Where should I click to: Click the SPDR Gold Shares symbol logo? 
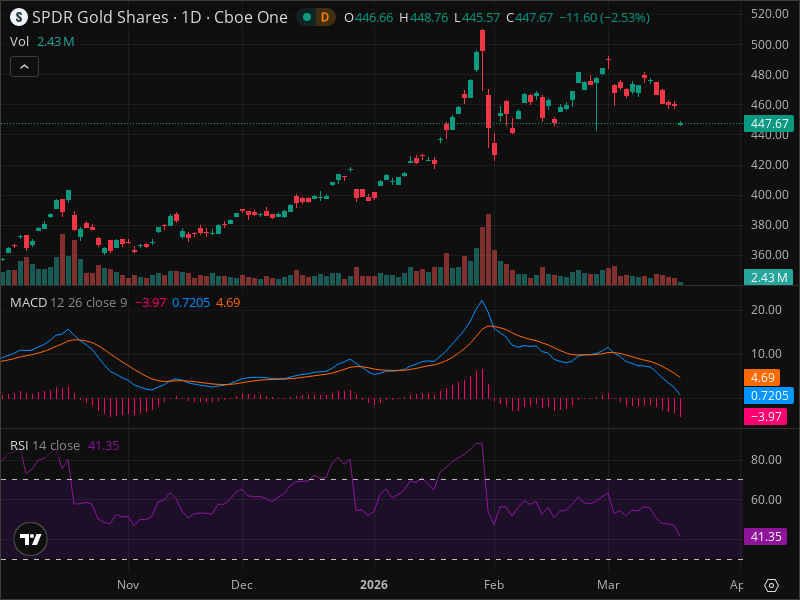[x=18, y=17]
